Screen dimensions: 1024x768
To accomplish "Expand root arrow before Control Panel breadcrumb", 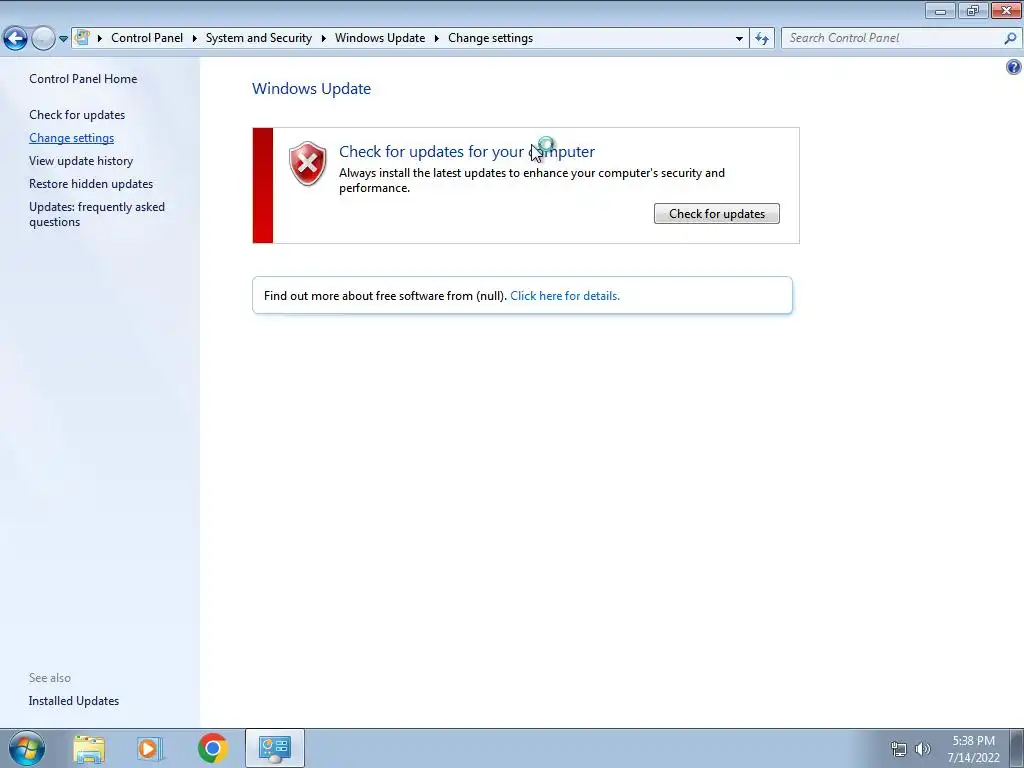I will pyautogui.click(x=100, y=39).
